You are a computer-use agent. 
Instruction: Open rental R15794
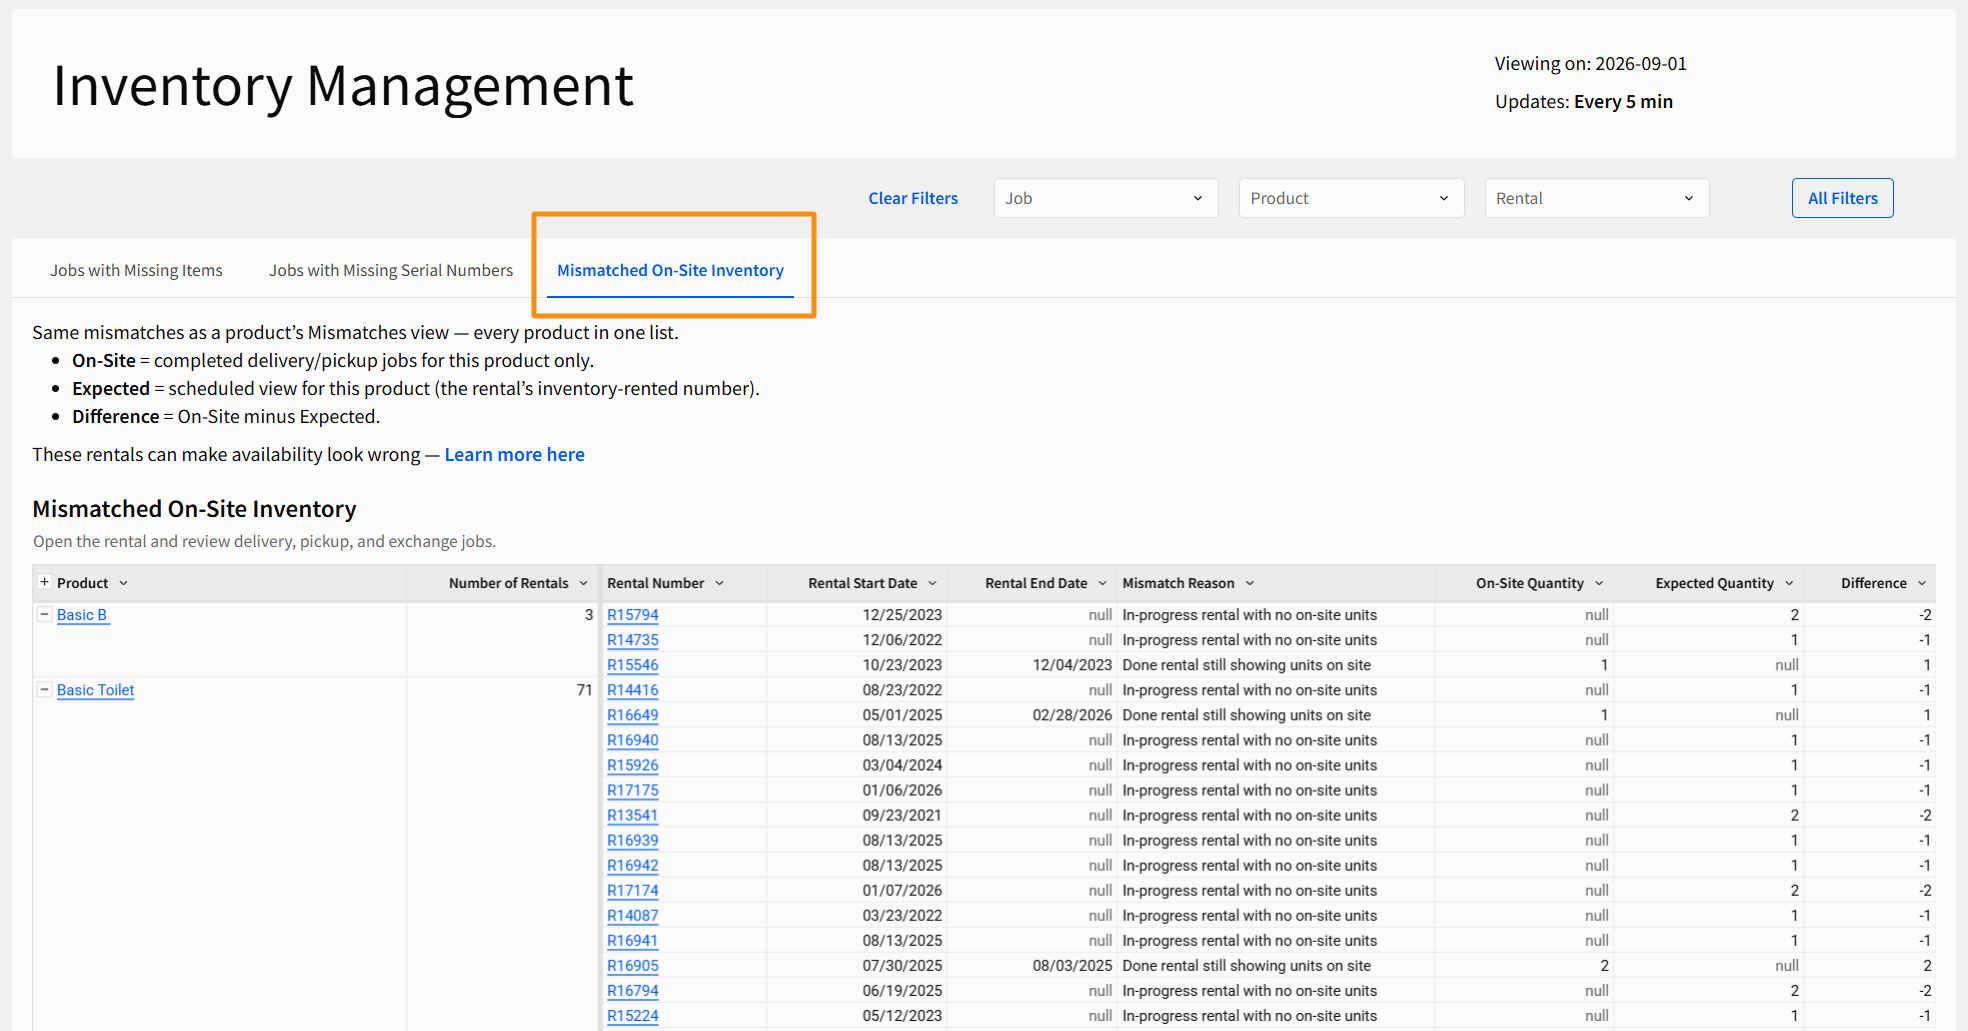pyautogui.click(x=633, y=615)
